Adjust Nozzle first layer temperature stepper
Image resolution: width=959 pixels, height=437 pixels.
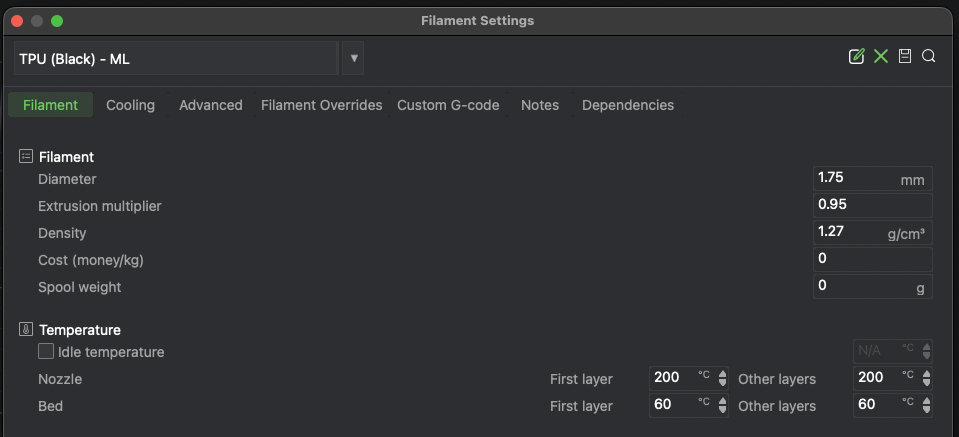click(722, 378)
